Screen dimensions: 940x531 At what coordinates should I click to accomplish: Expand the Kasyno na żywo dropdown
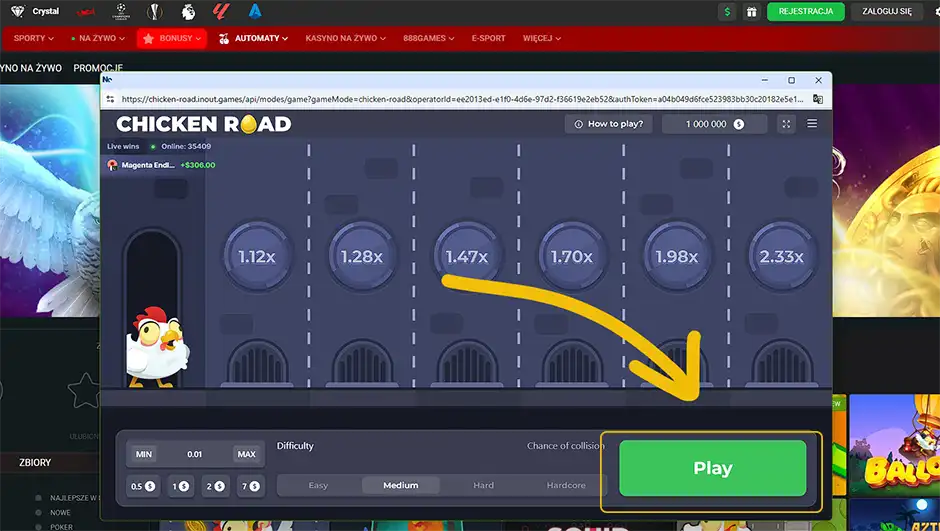(345, 38)
